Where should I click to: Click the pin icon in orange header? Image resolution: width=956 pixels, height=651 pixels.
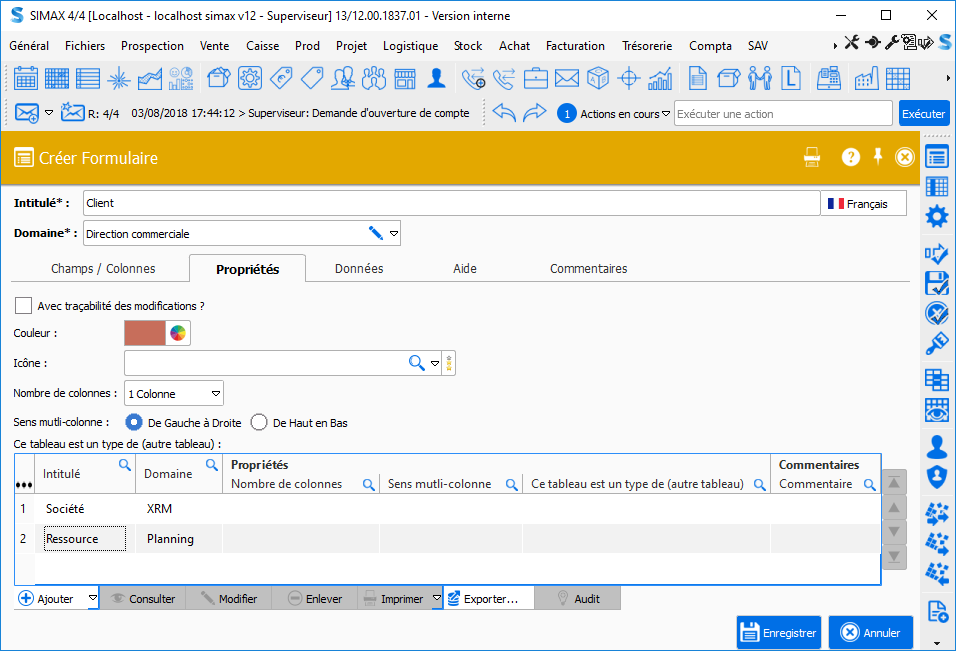[878, 157]
